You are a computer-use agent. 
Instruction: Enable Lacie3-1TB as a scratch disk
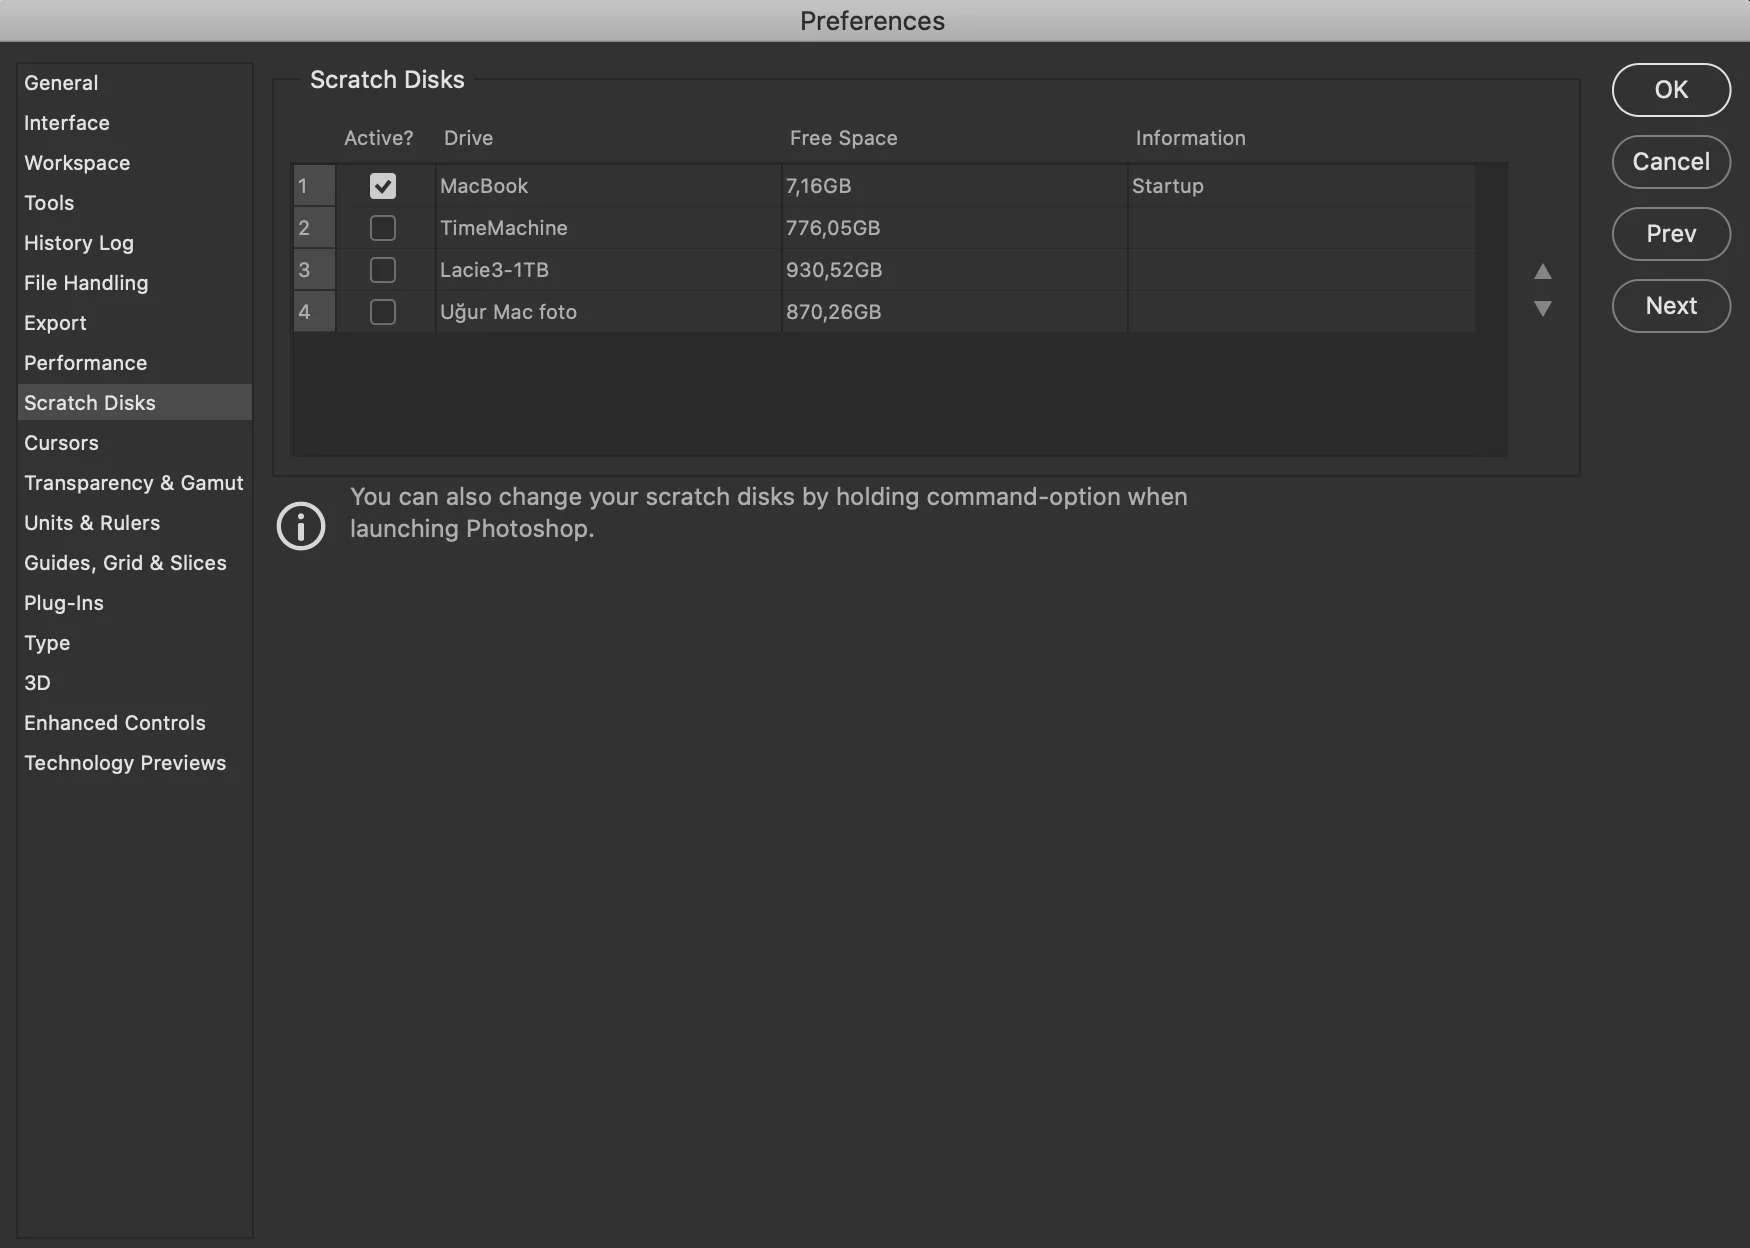point(383,270)
